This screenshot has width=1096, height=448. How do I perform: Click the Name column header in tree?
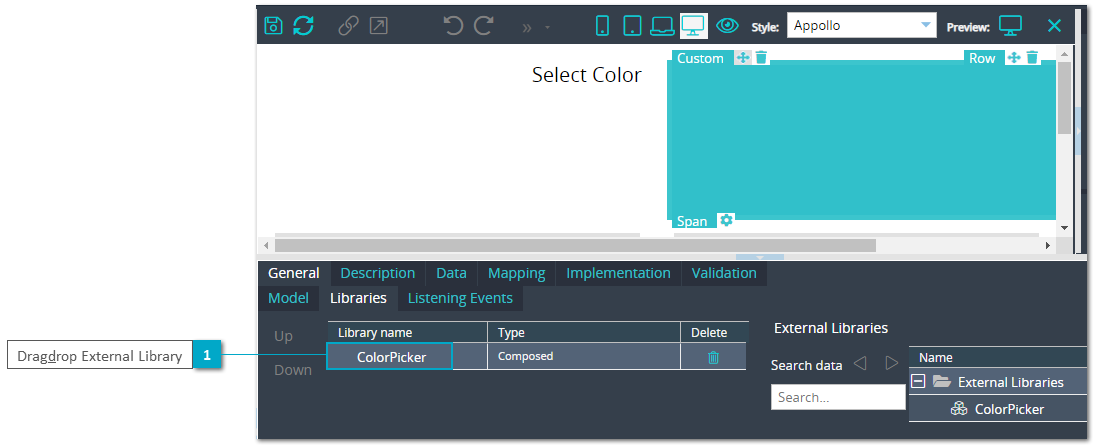[x=997, y=357]
